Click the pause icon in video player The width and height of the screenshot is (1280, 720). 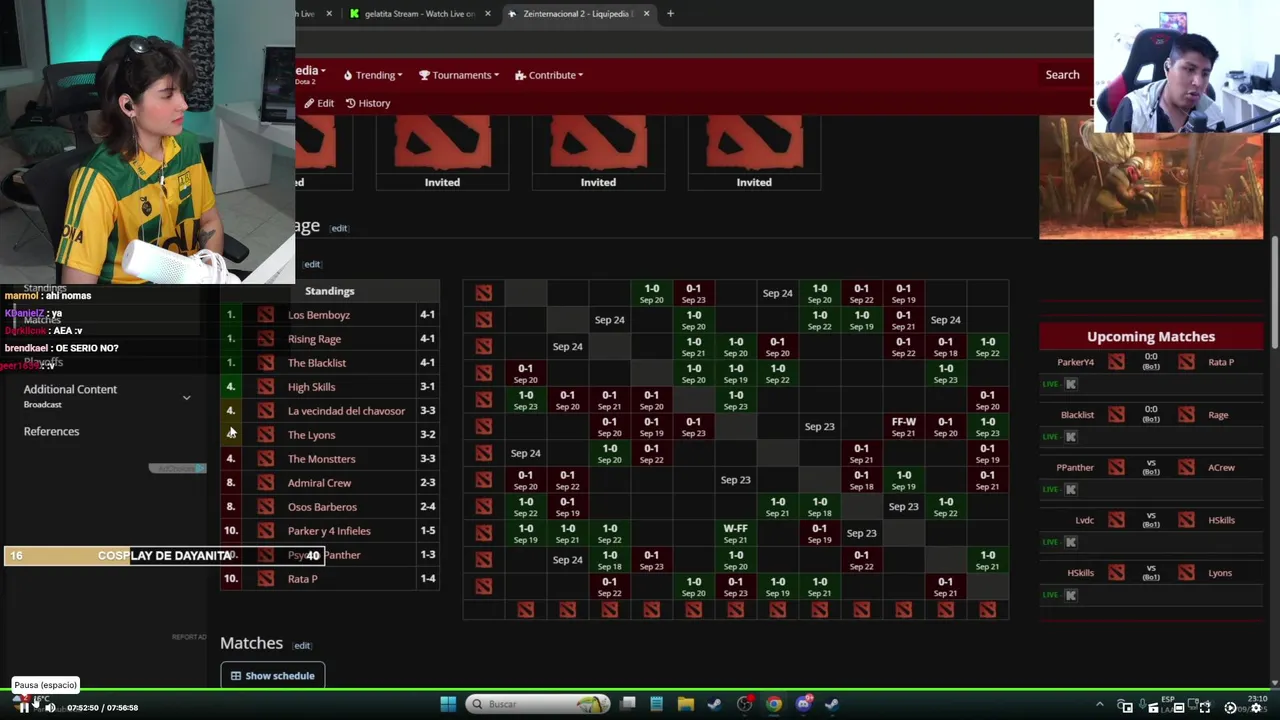[24, 707]
